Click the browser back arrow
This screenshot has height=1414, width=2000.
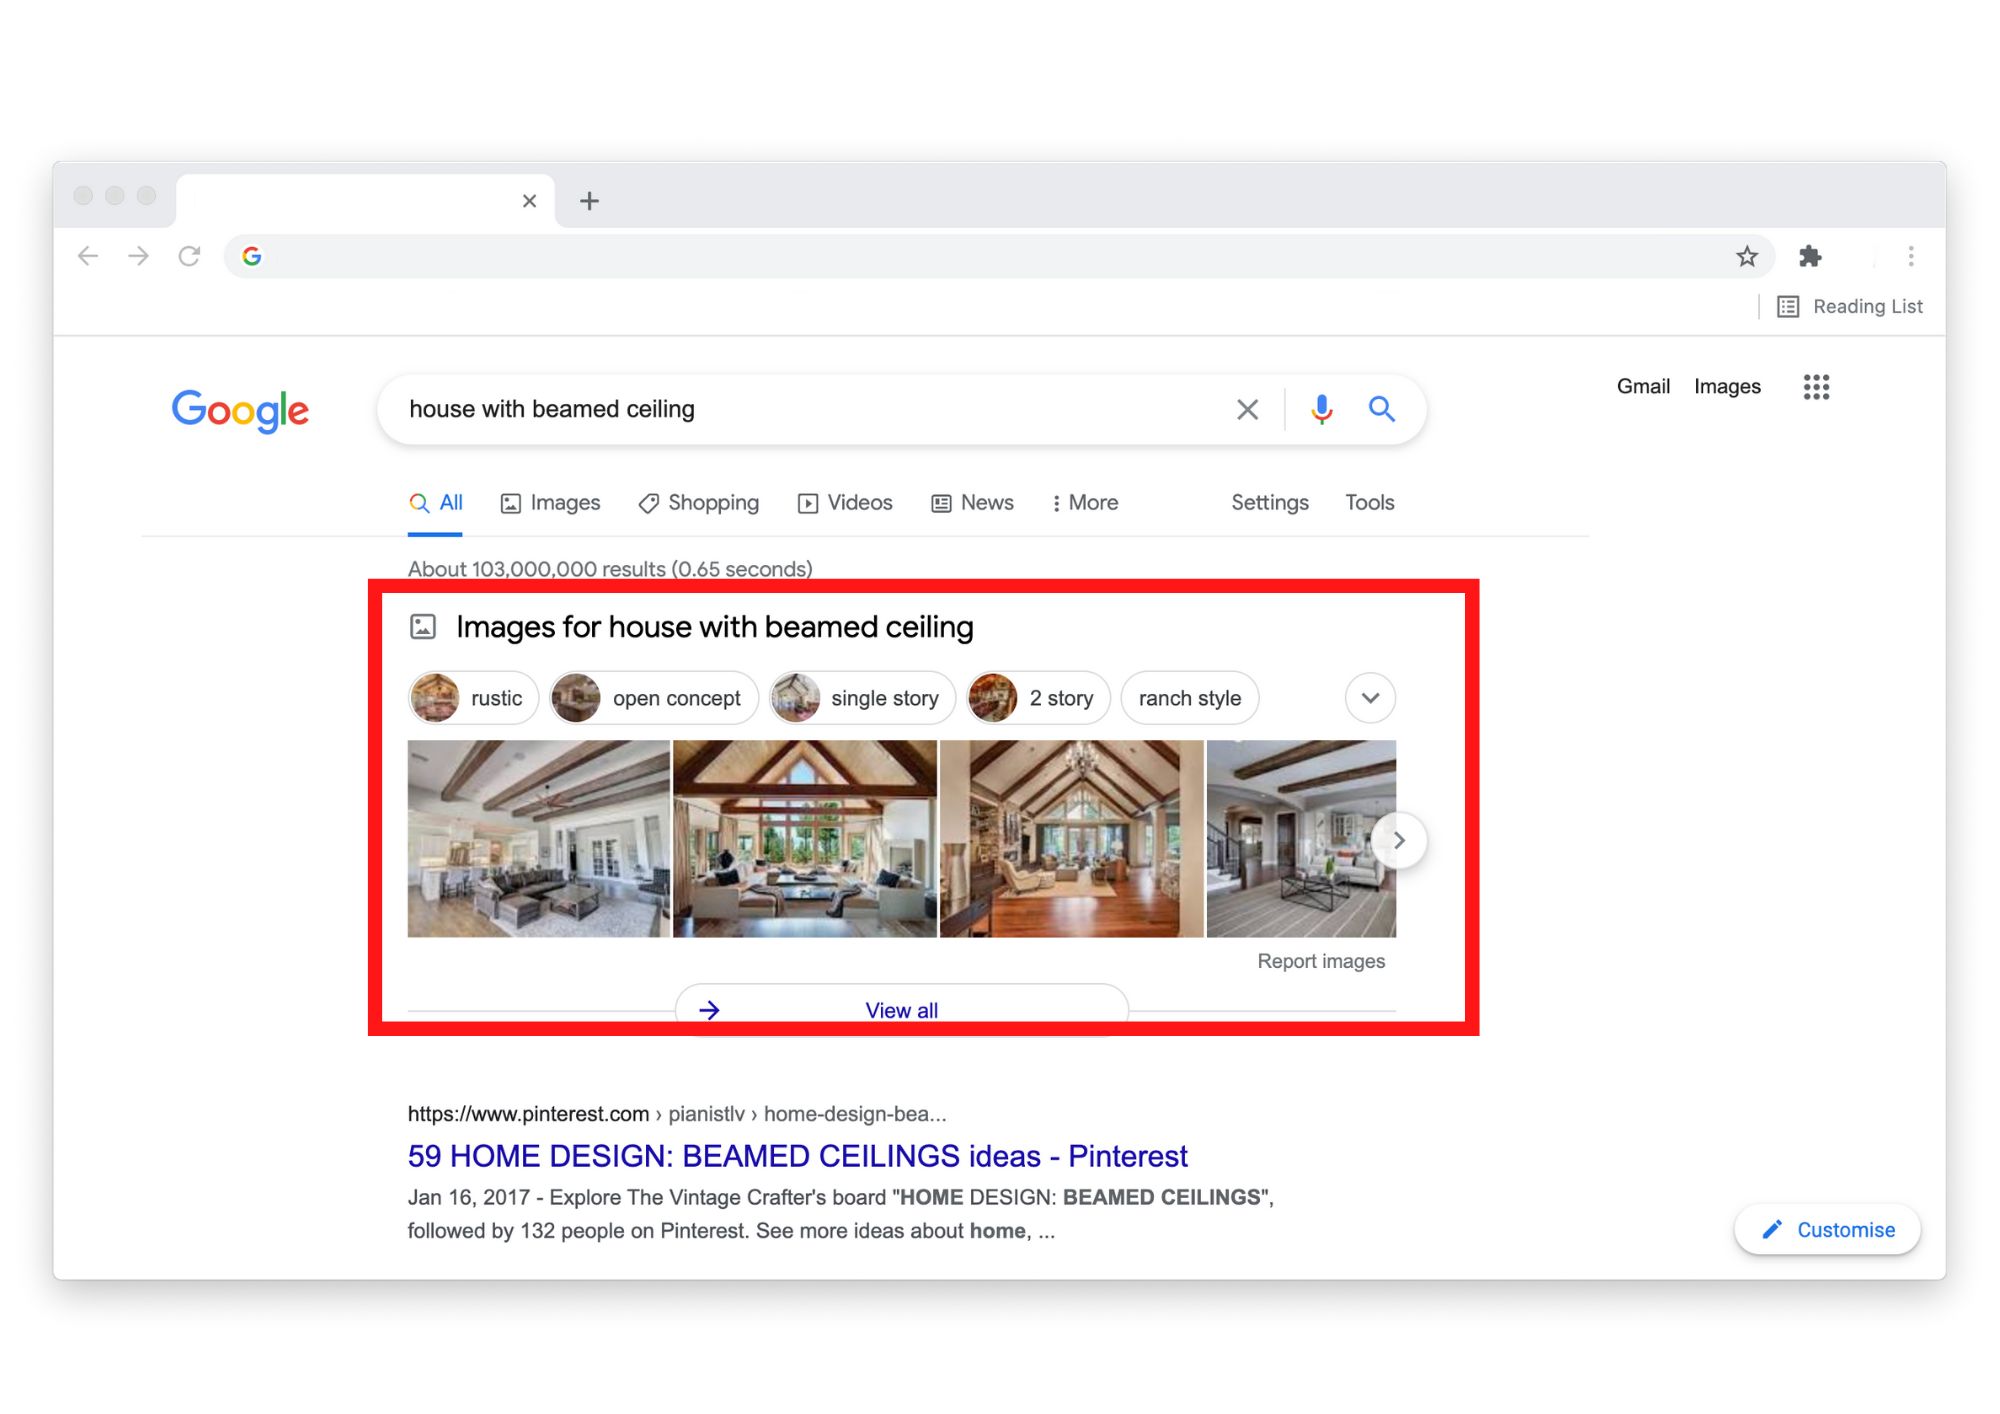[88, 256]
